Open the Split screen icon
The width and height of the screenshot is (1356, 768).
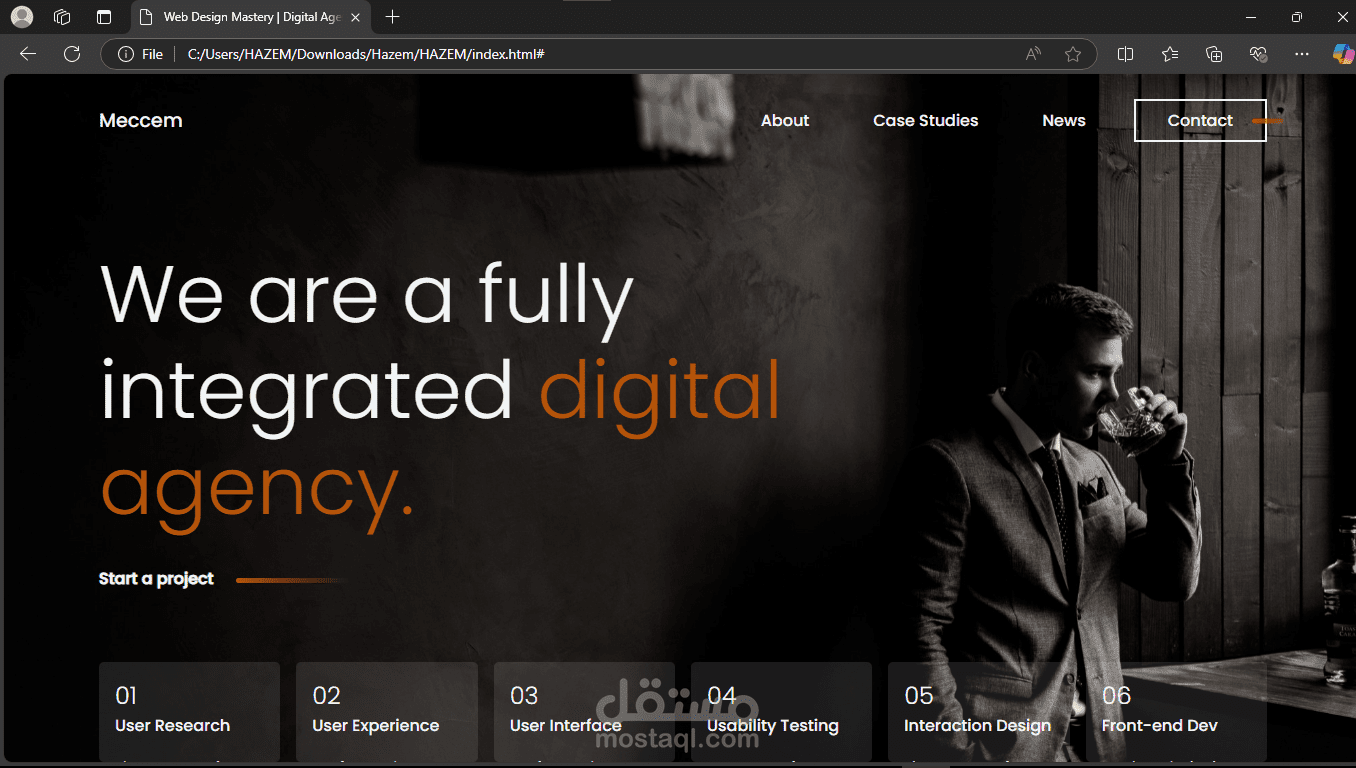pos(1125,54)
